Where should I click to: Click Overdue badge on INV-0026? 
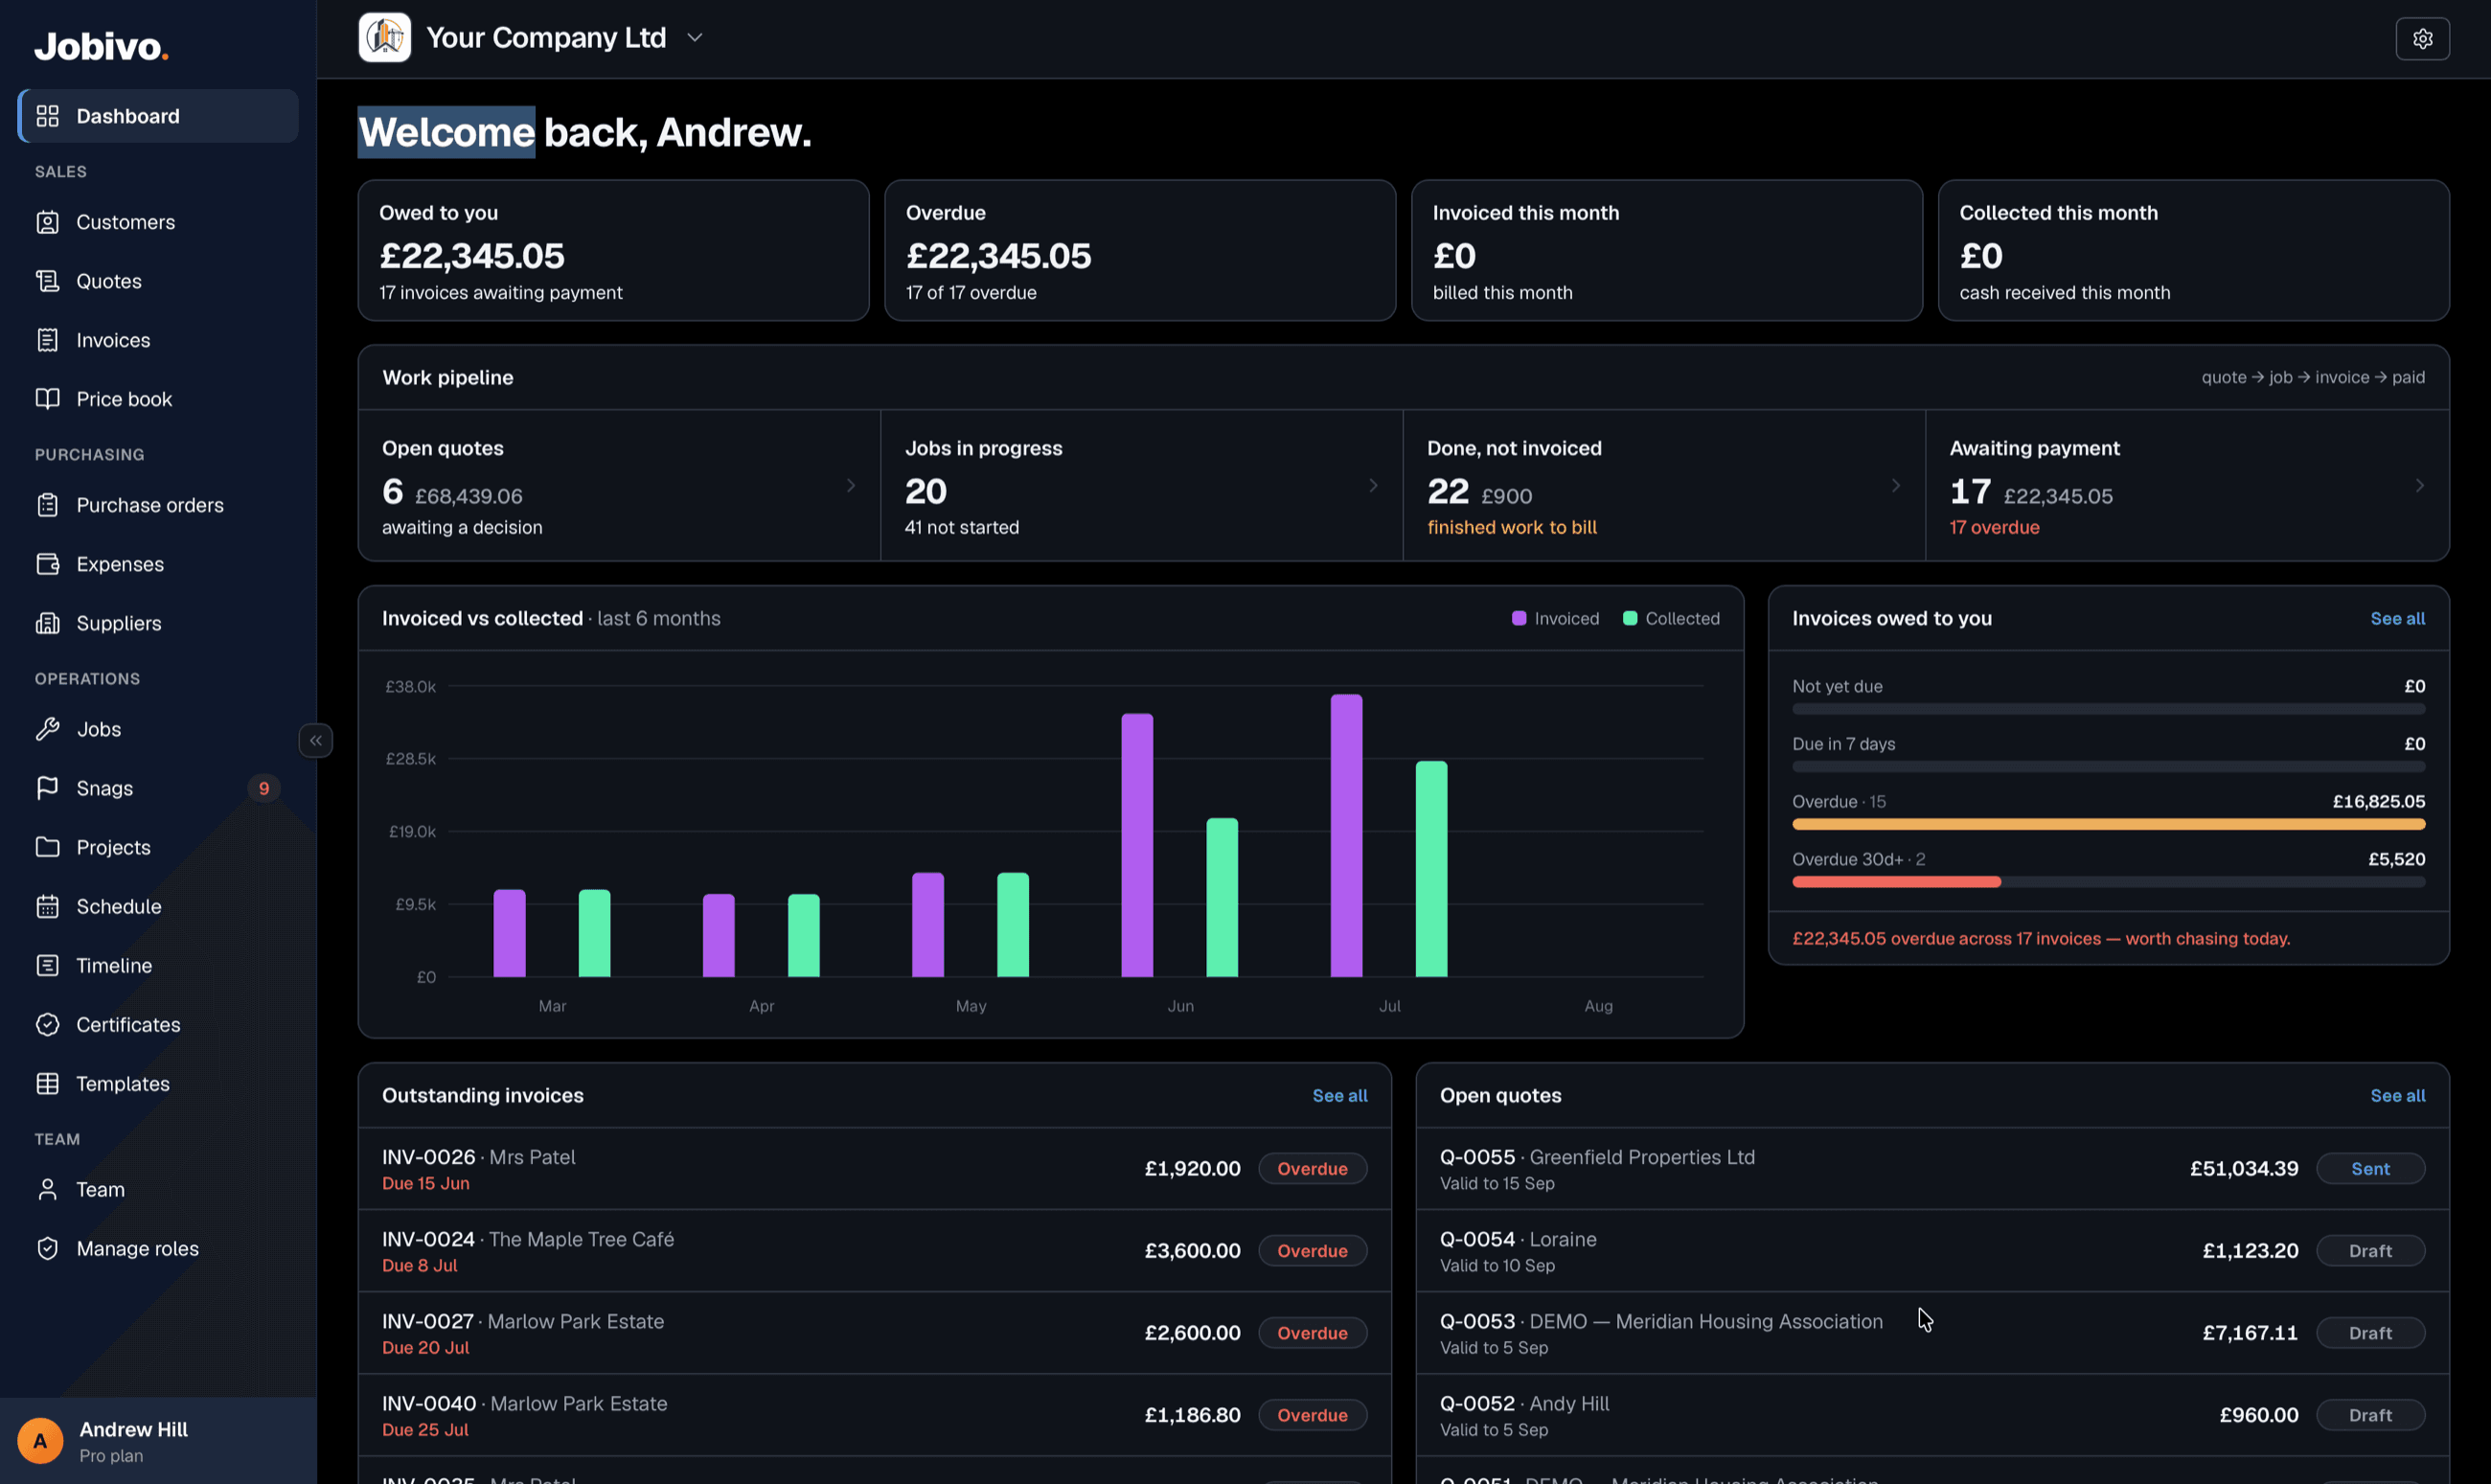pos(1312,1169)
